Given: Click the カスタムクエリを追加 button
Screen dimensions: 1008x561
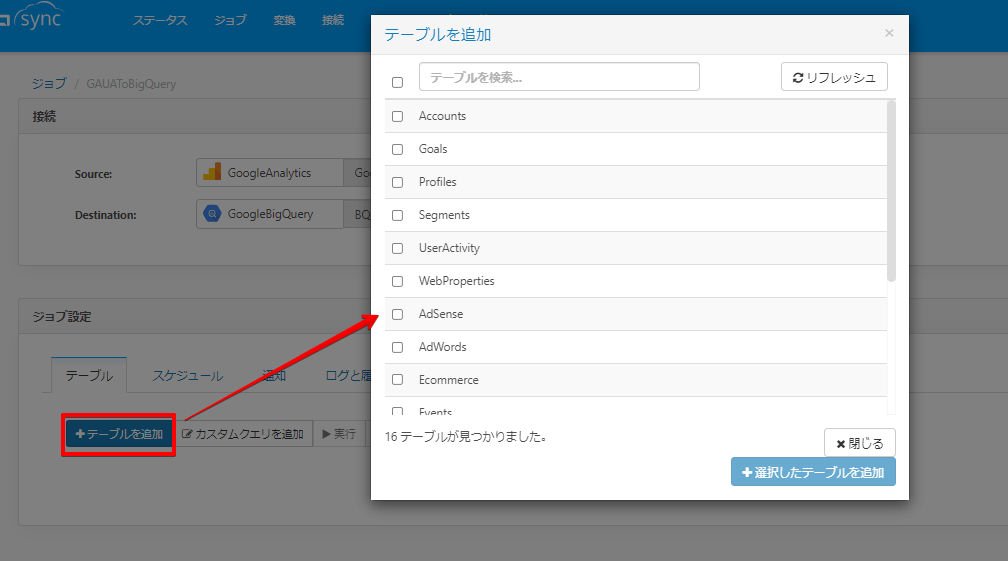Looking at the screenshot, I should point(243,434).
